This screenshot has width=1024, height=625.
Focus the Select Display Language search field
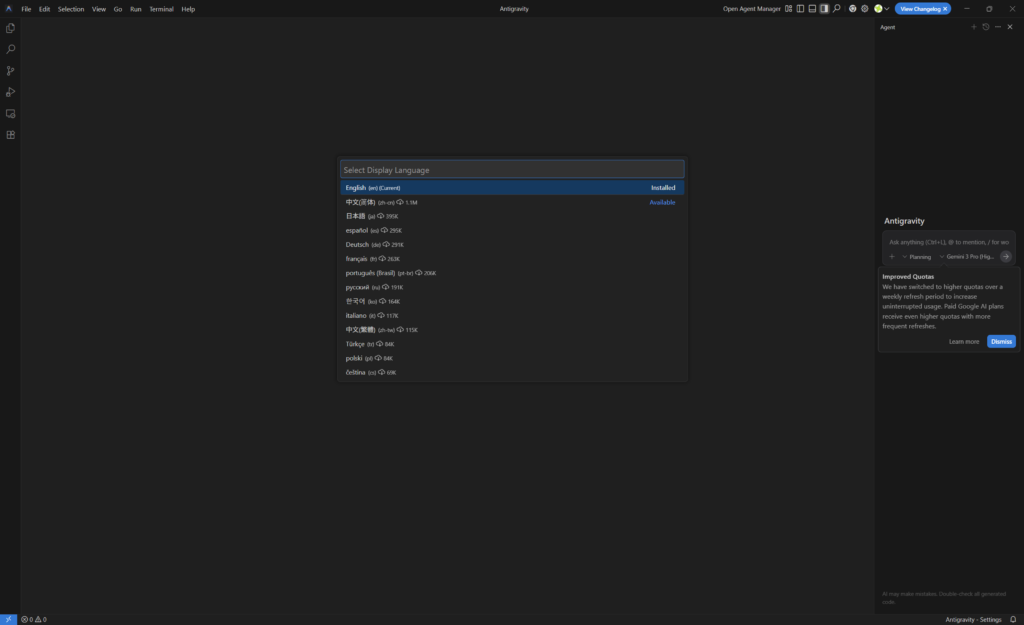coord(512,170)
